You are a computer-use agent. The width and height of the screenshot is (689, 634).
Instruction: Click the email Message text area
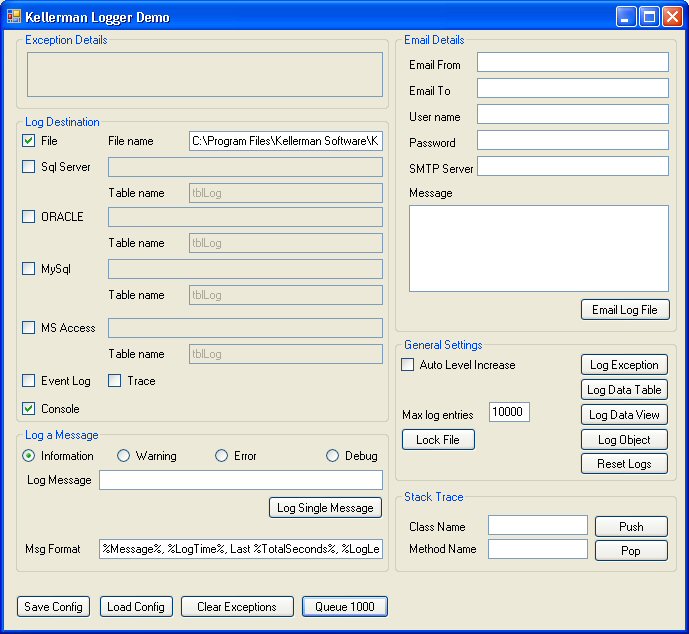[x=539, y=248]
